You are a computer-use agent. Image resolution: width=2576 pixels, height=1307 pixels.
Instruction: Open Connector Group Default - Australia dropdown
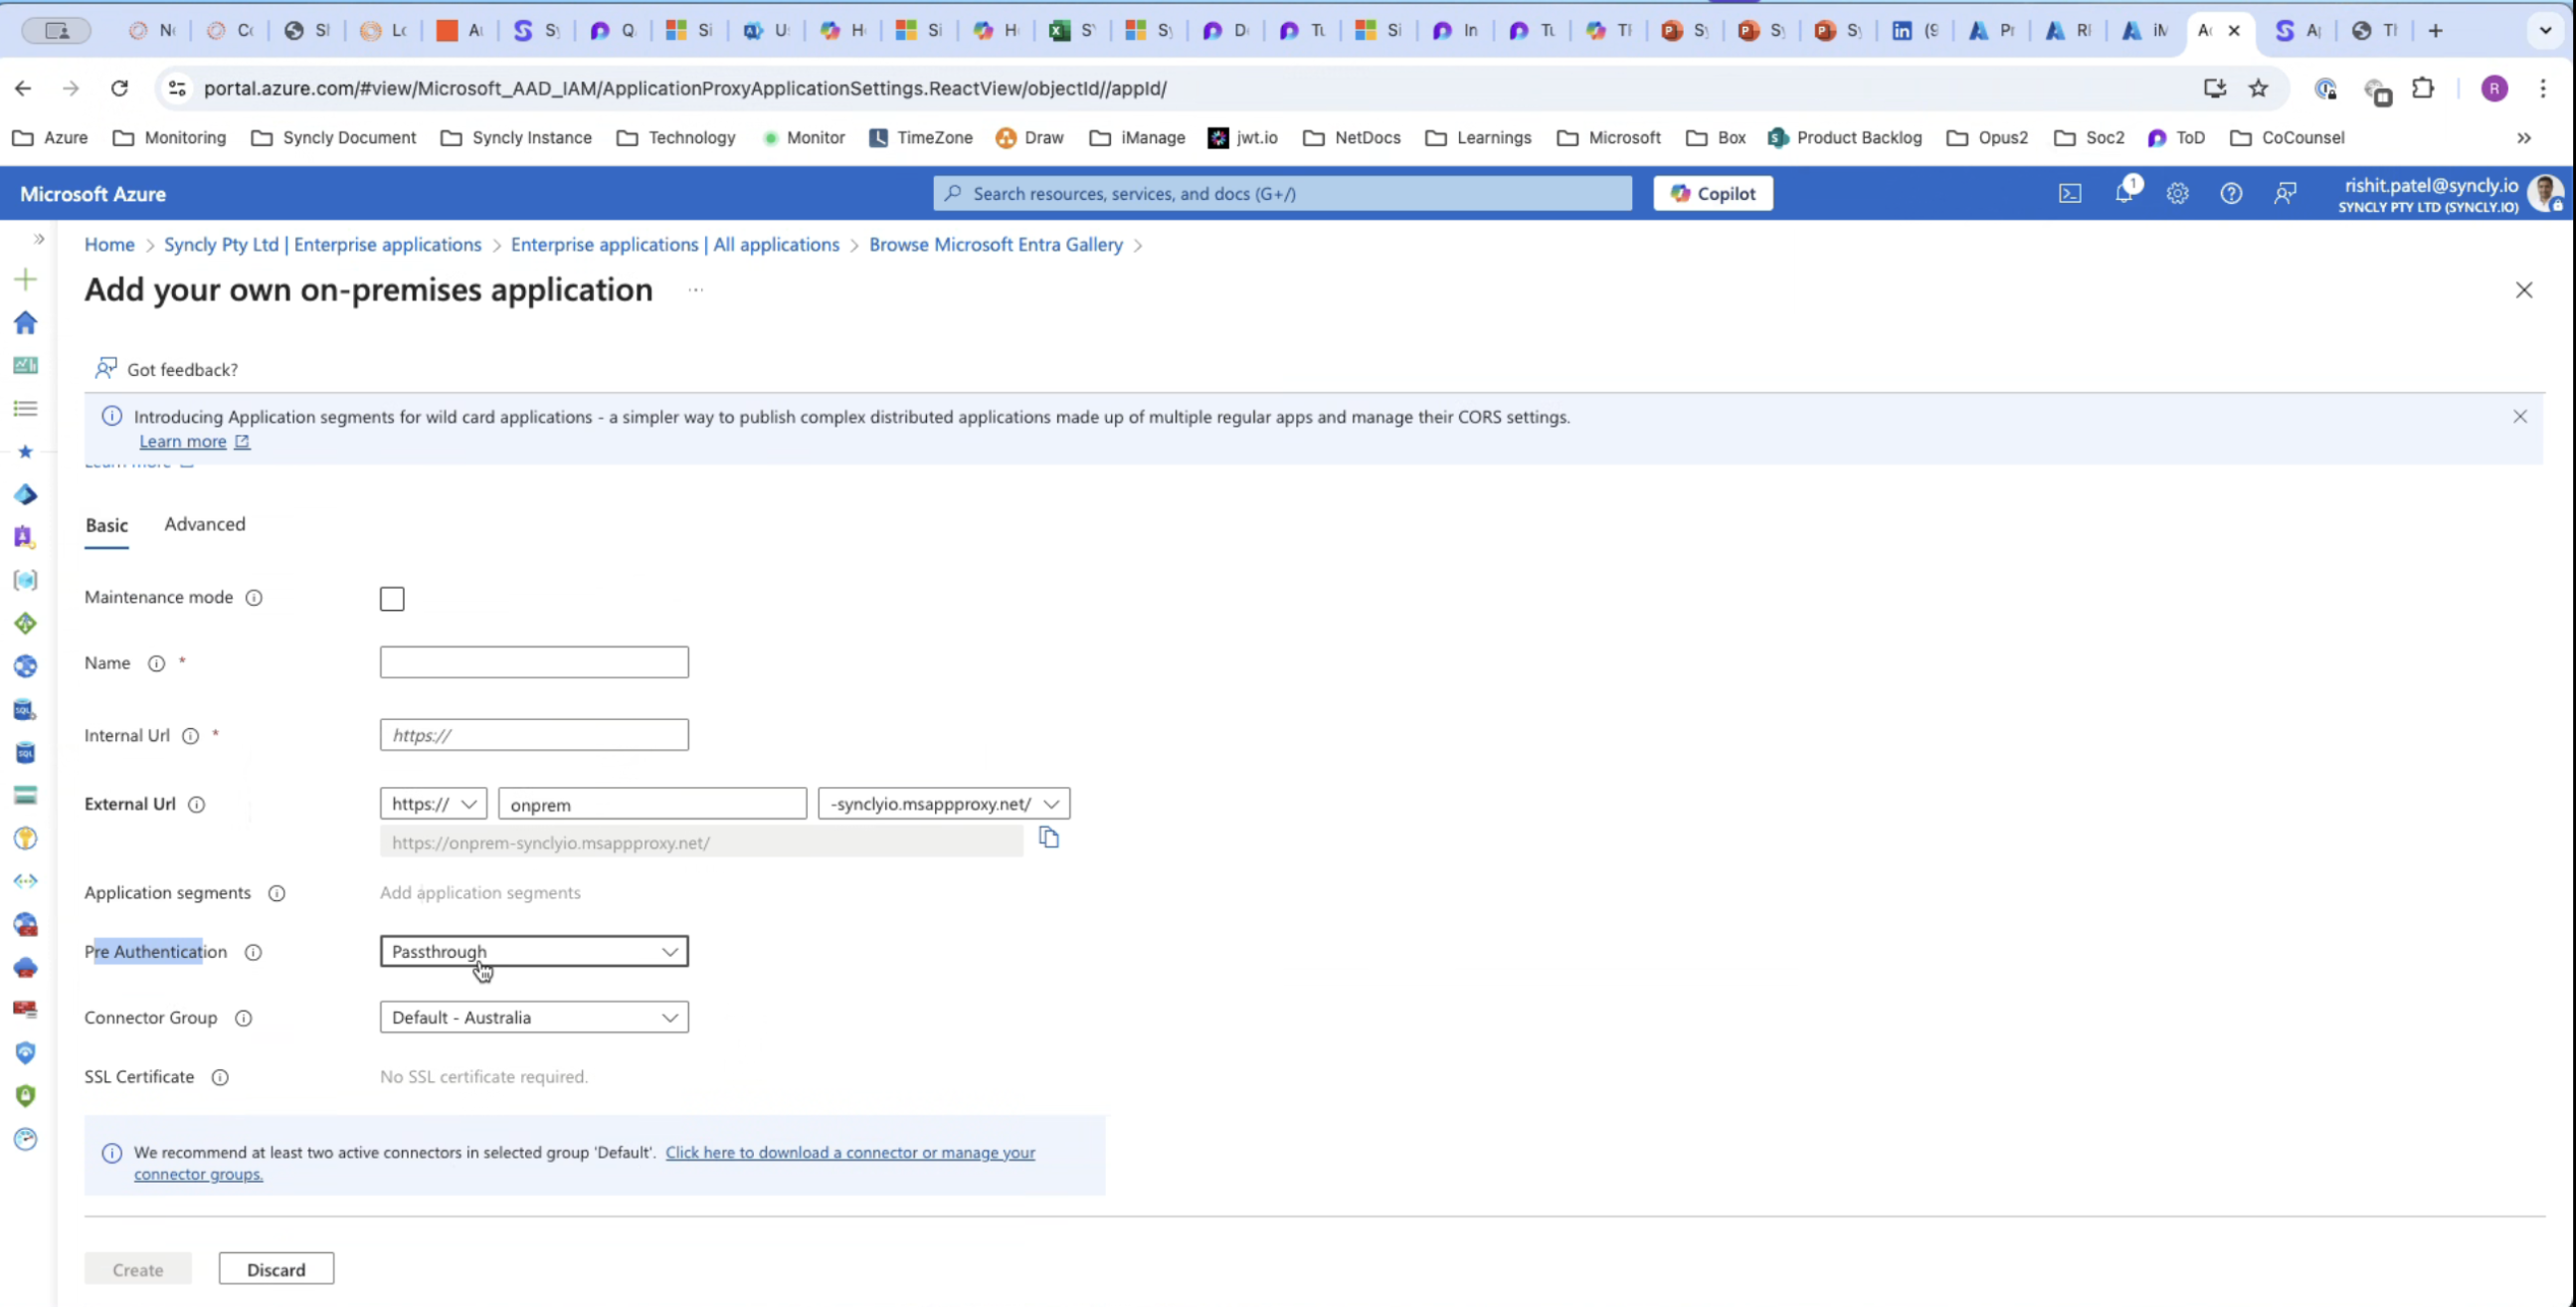pyautogui.click(x=534, y=1018)
